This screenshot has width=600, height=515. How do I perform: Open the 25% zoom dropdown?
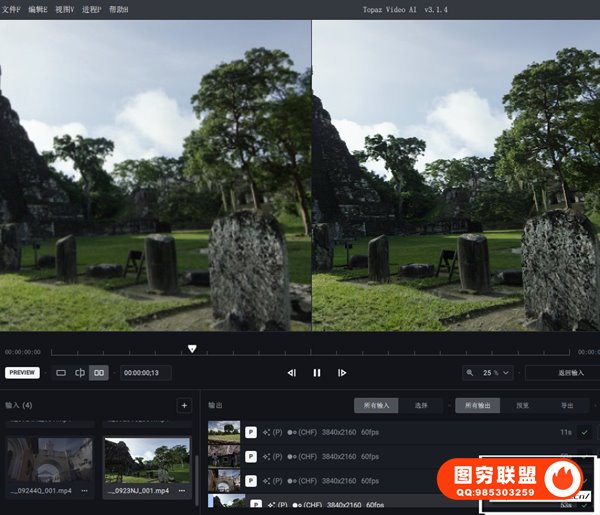[x=489, y=373]
